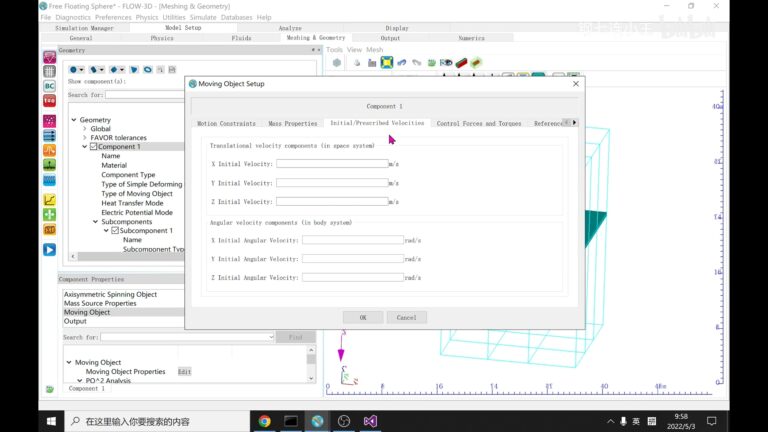Click the Windows Start button

pyautogui.click(x=51, y=421)
